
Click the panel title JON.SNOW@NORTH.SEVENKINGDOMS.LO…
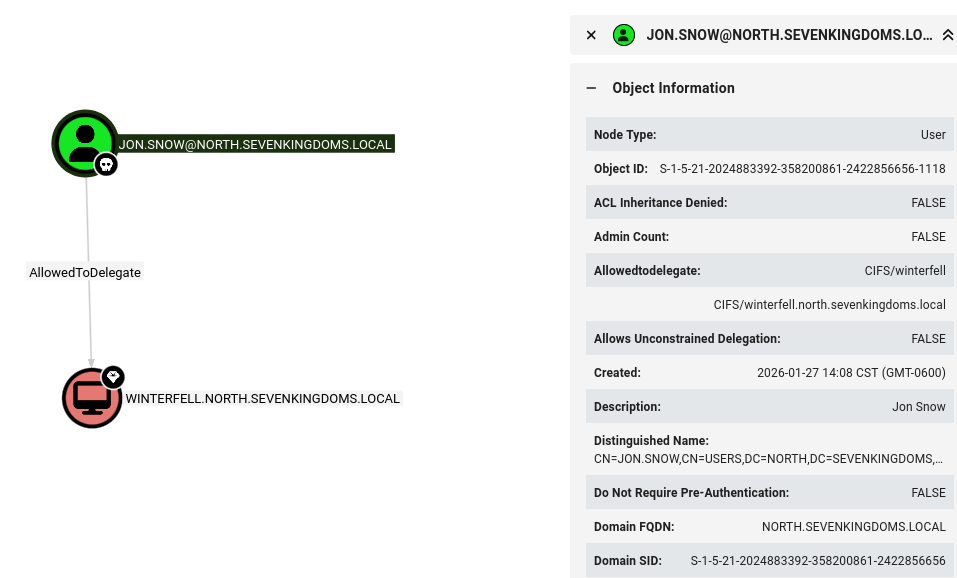click(x=789, y=35)
